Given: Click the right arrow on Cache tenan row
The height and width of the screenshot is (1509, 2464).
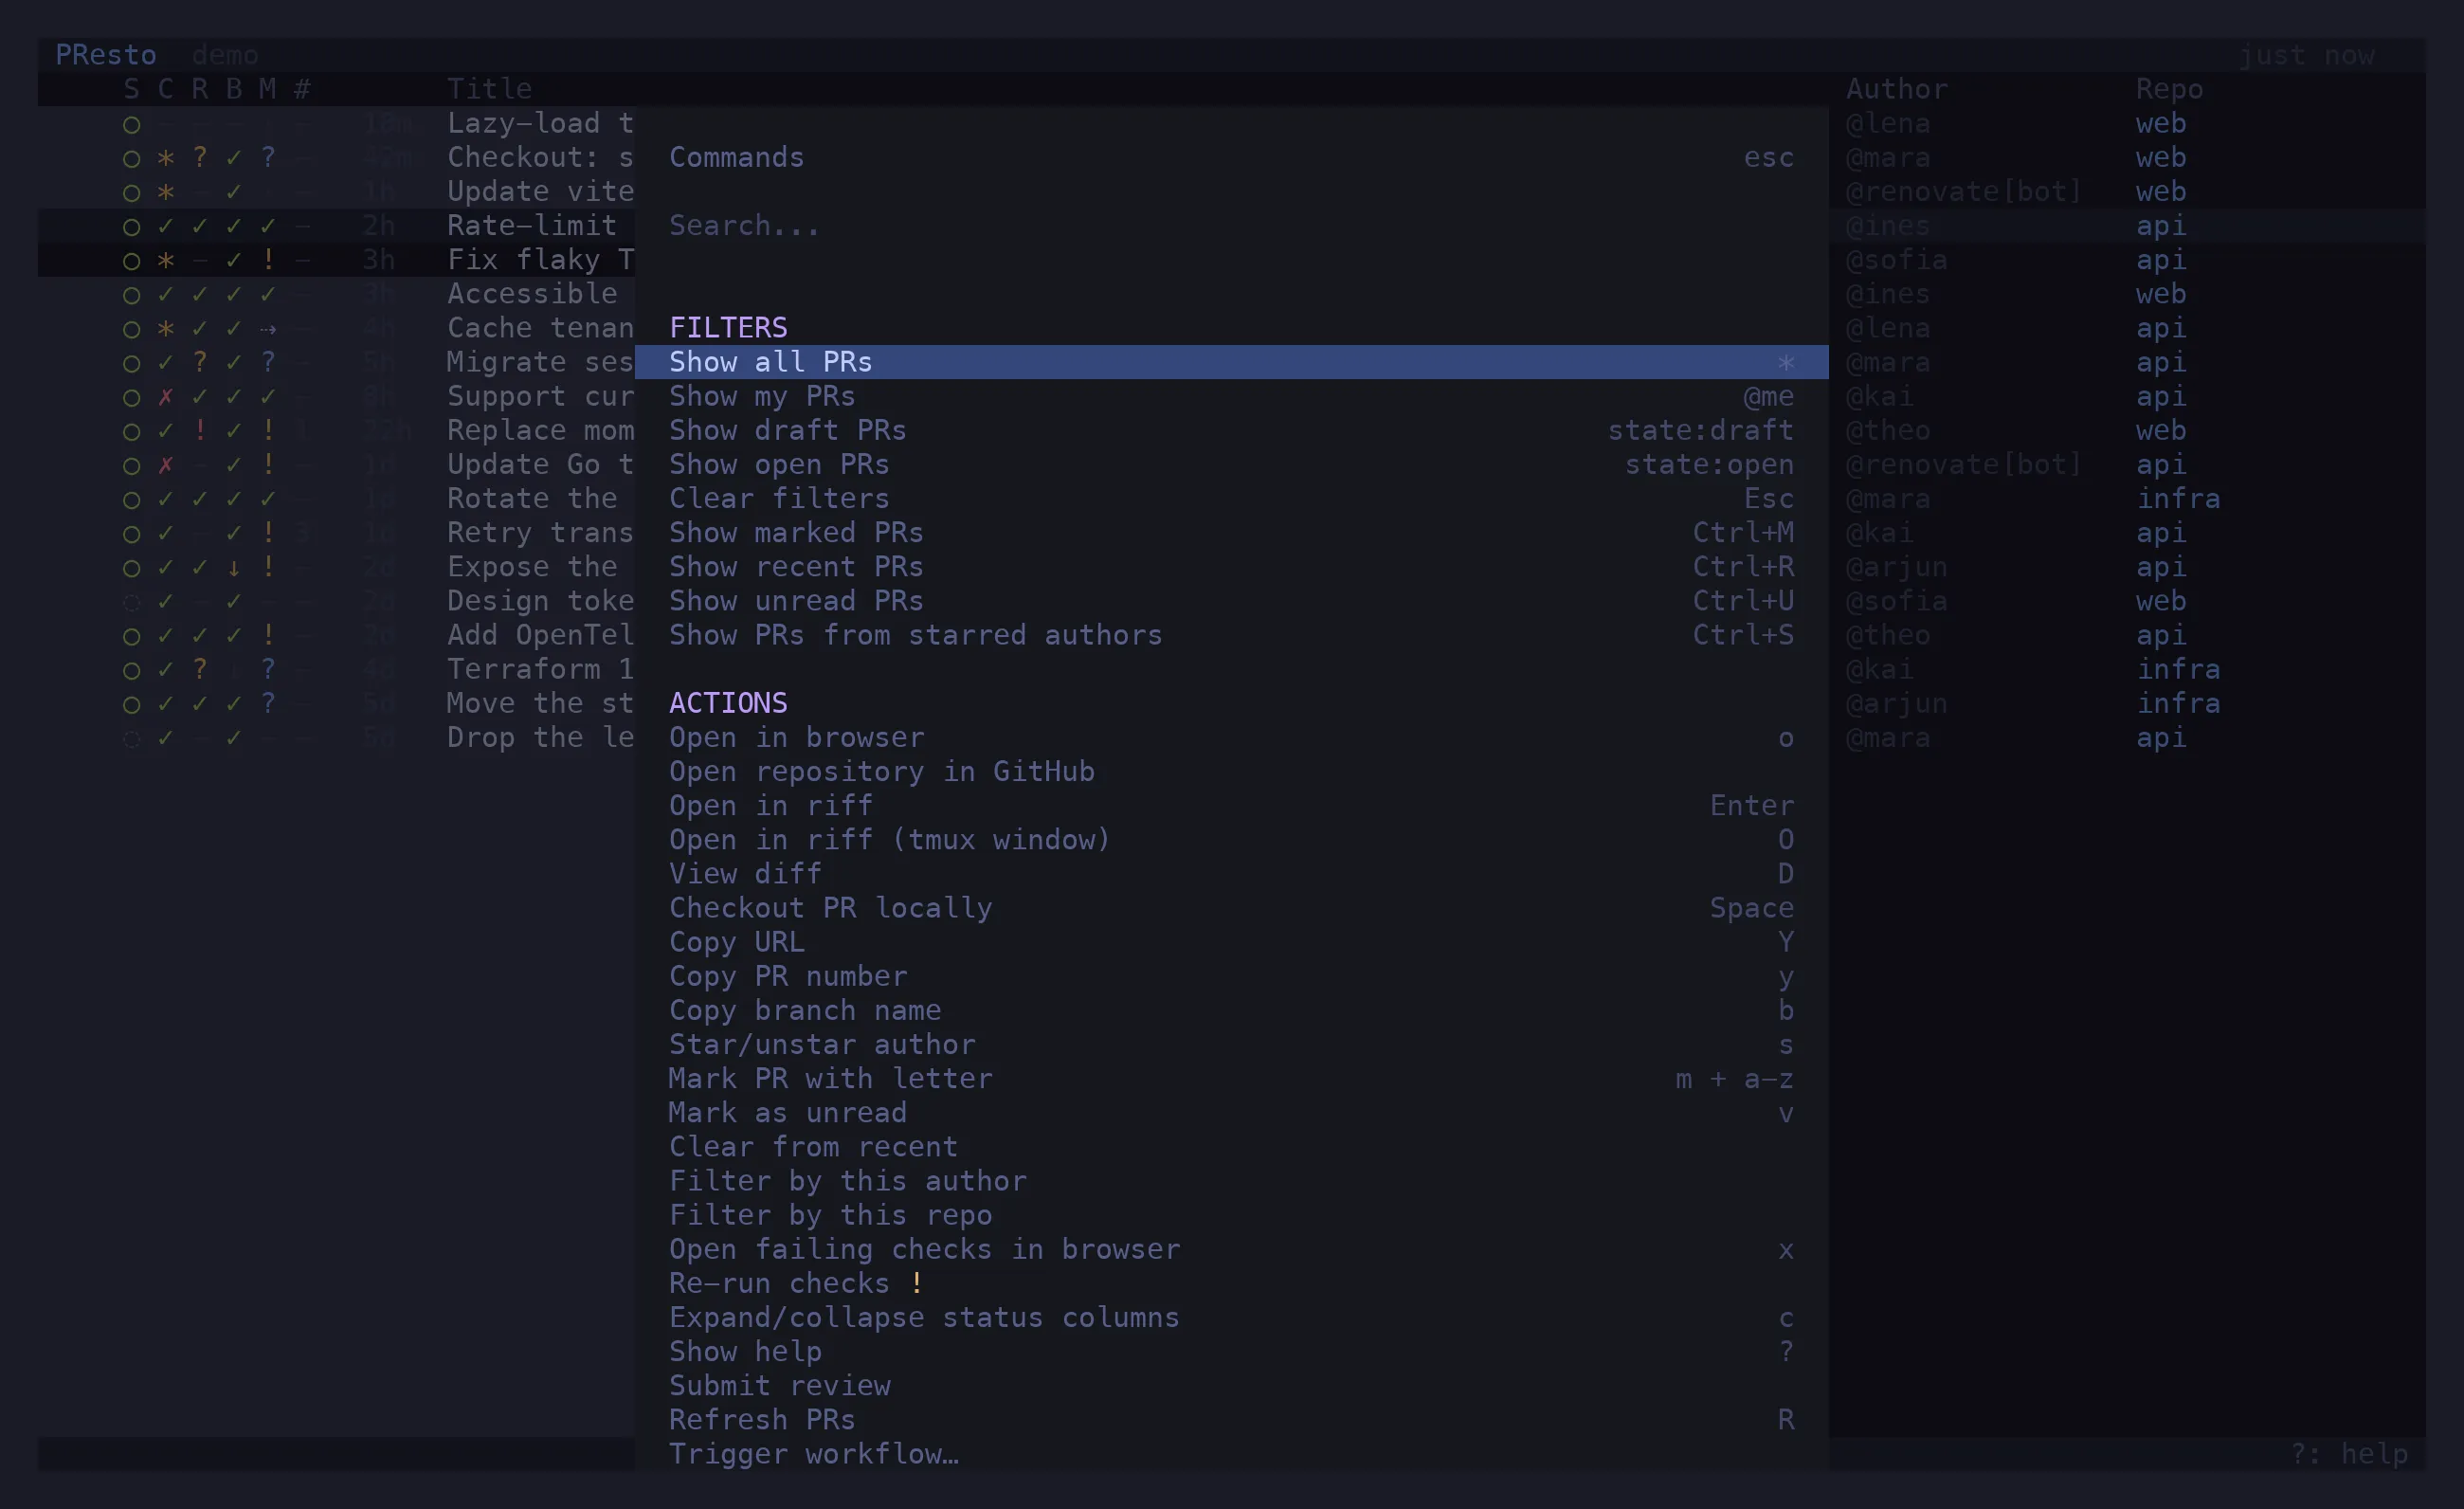Looking at the screenshot, I should click(x=268, y=329).
